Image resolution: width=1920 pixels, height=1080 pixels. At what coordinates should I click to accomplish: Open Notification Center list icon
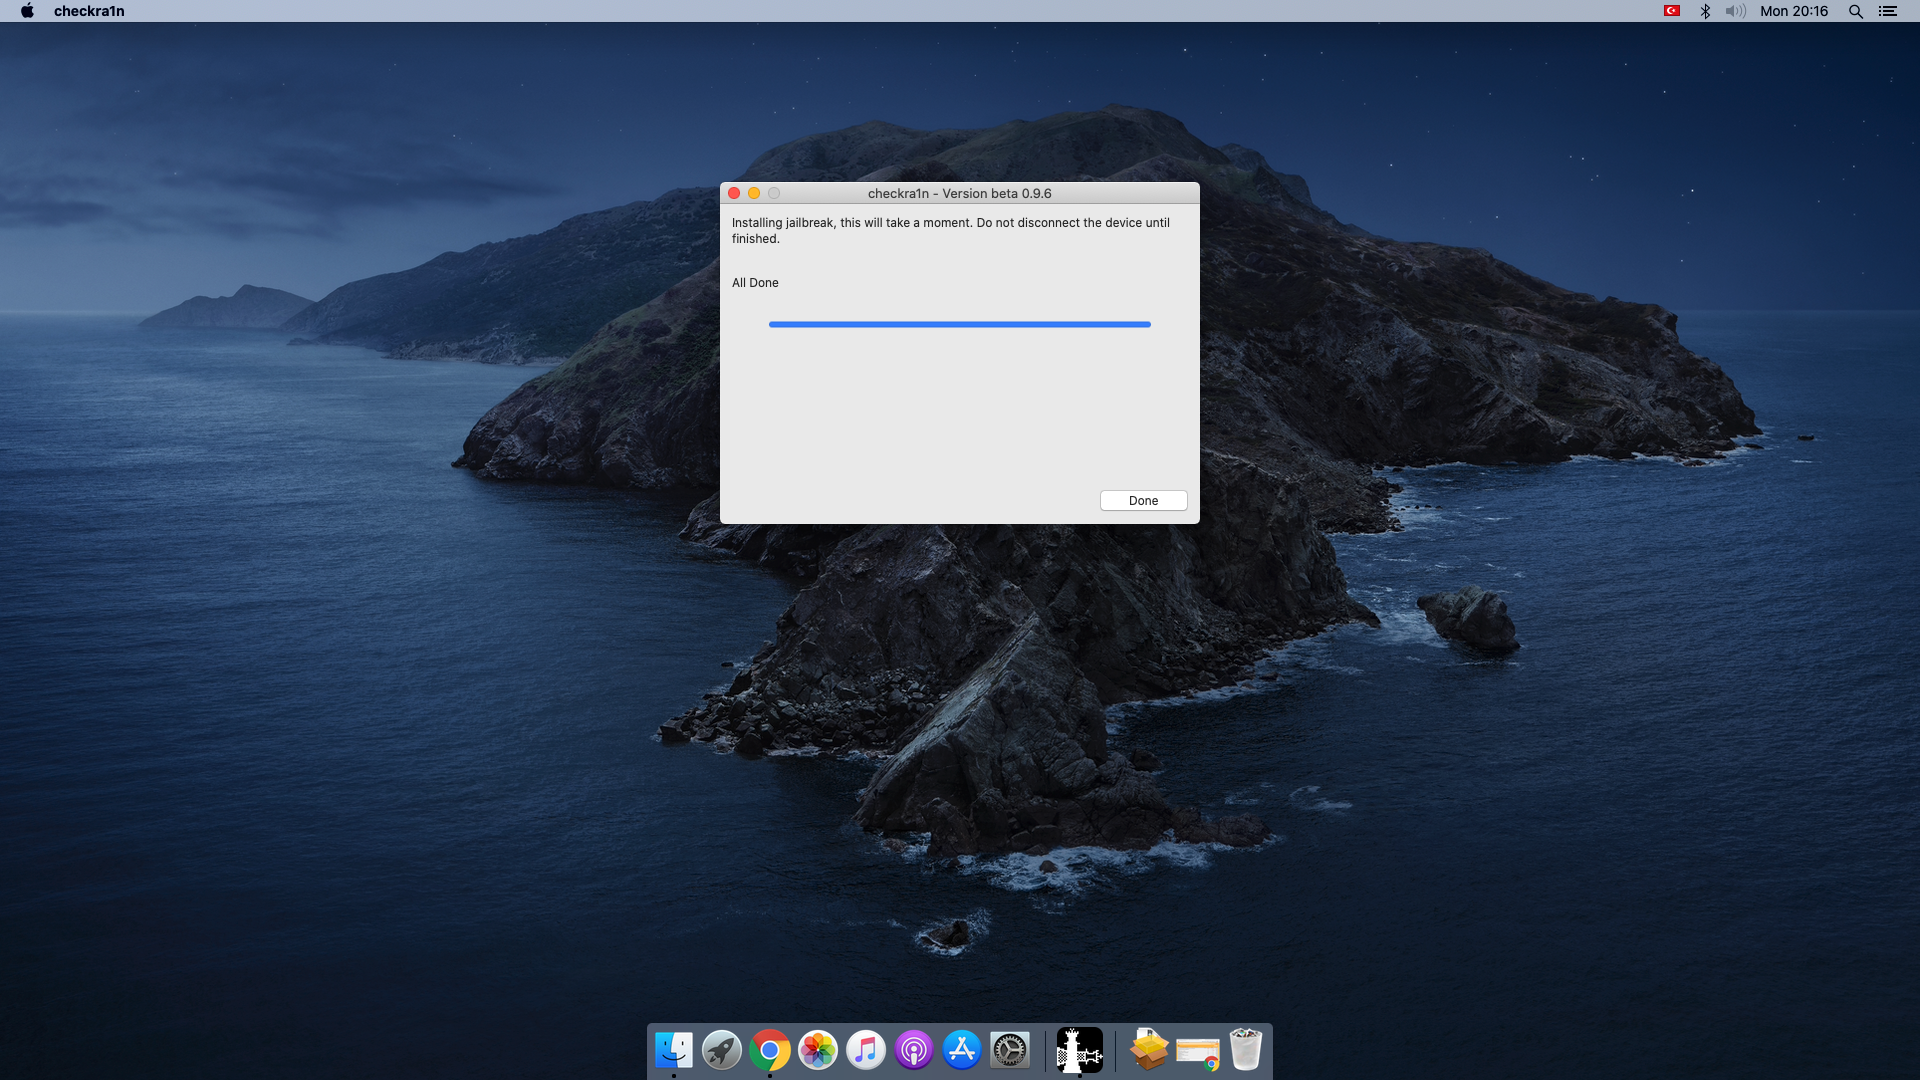(1888, 11)
